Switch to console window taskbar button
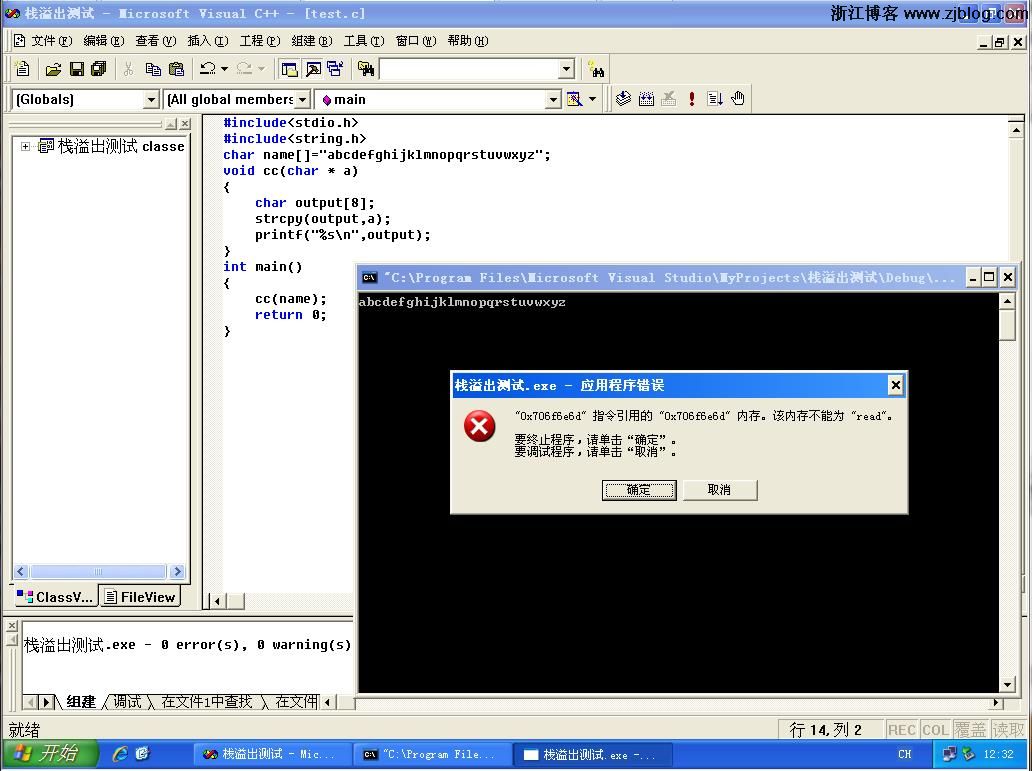Viewport: 1032px width, 771px height. tap(432, 755)
